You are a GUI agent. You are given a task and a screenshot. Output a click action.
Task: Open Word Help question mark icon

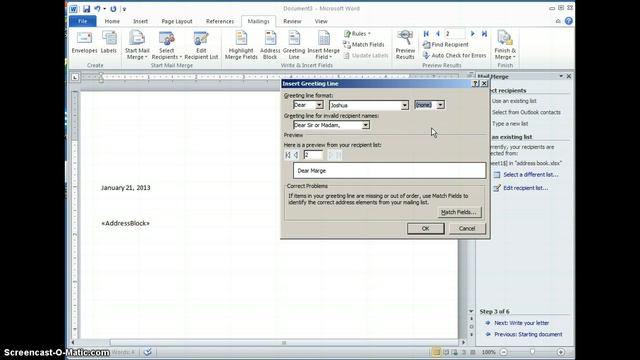point(569,21)
